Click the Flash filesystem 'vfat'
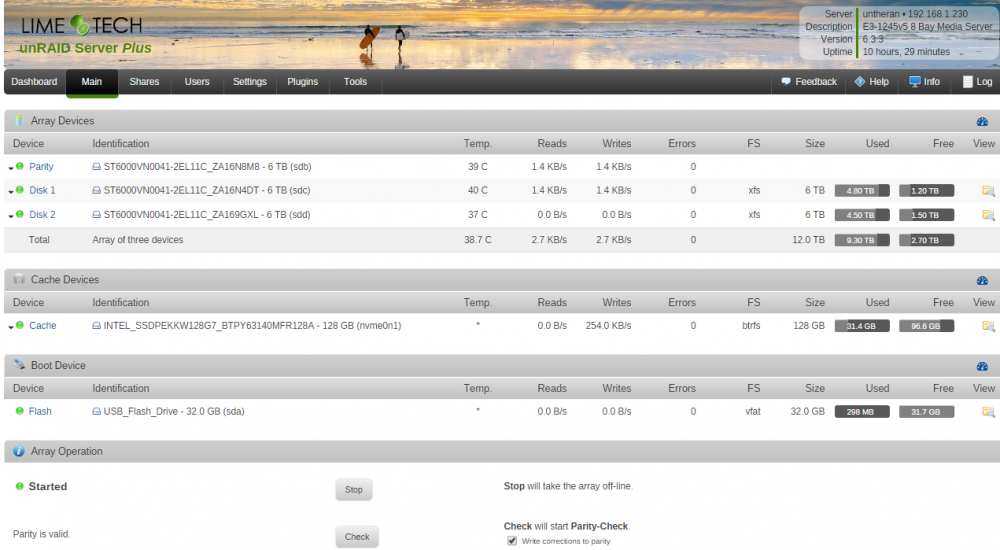Screen dimensions: 1000x550 point(753,412)
